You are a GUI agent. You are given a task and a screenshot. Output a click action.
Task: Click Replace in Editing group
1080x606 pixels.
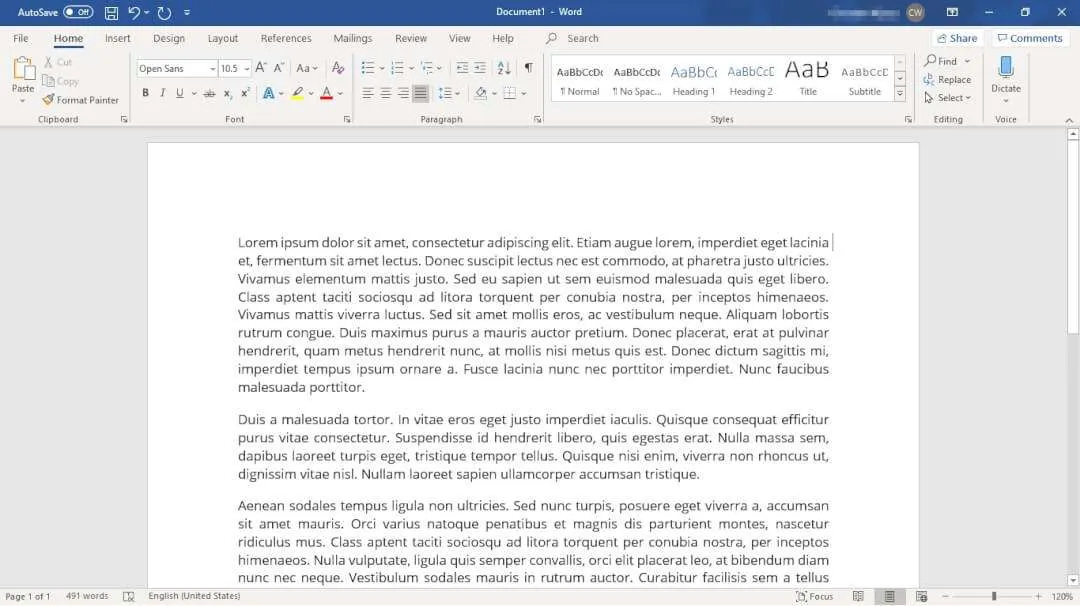[x=948, y=80]
